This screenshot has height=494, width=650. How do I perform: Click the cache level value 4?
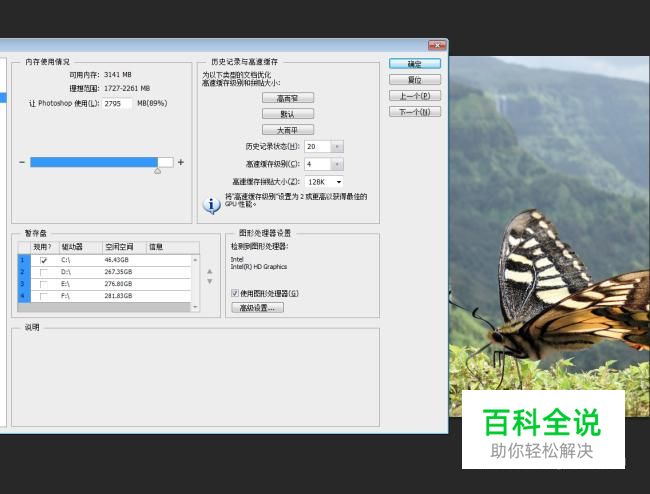point(318,164)
